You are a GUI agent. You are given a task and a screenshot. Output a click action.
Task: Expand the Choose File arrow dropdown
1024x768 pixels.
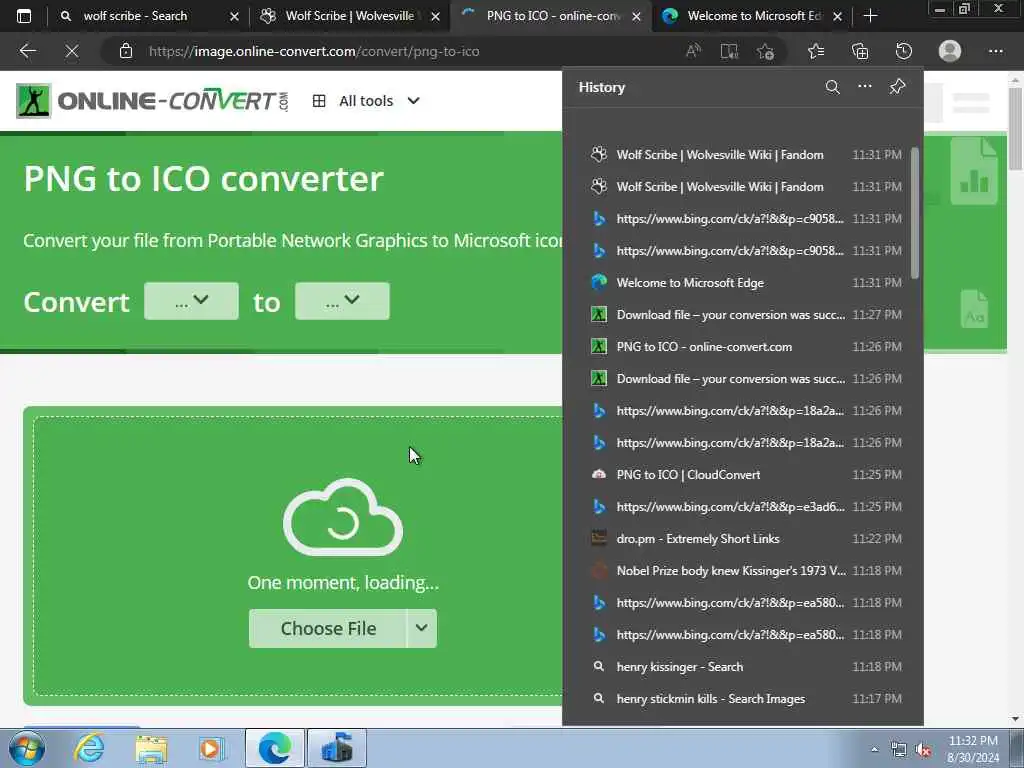(422, 628)
